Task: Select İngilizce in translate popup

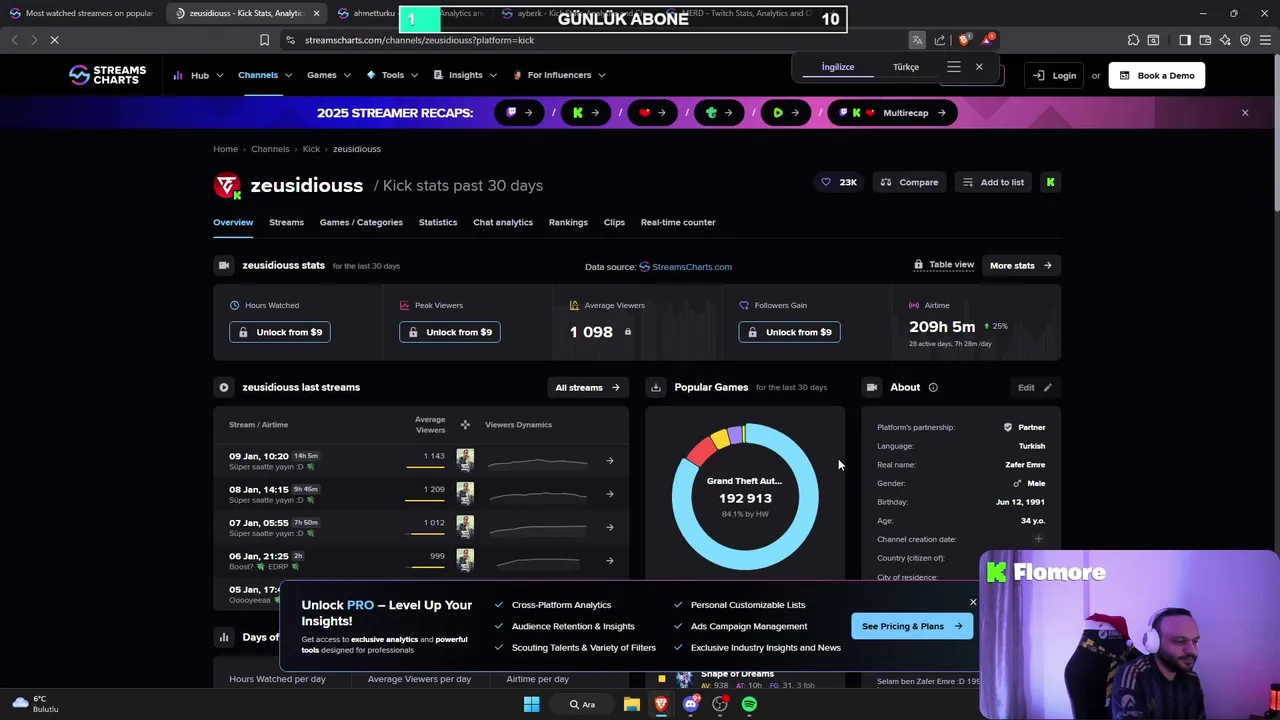Action: point(838,67)
